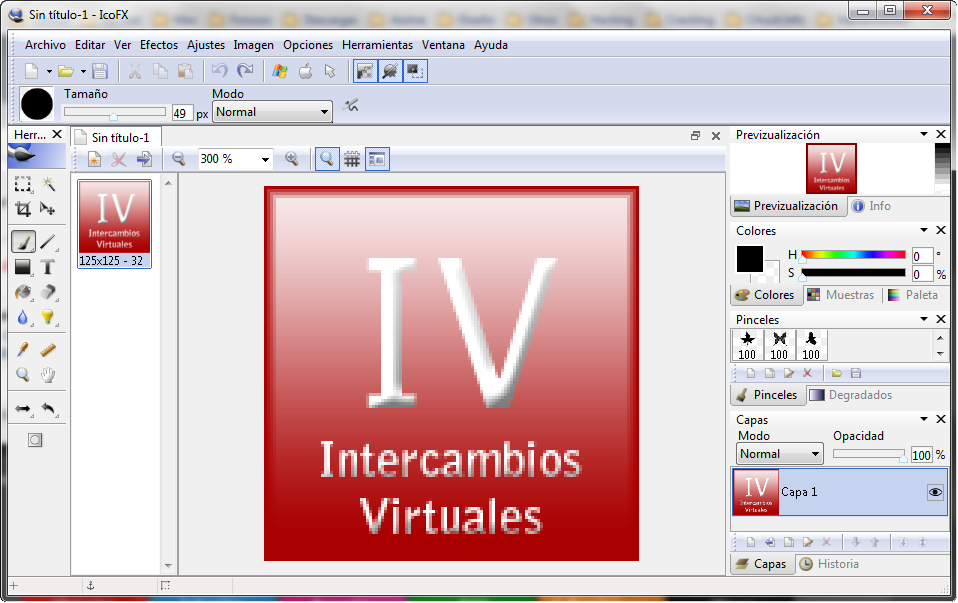Open layer blend Modo dropdown in Capas

(x=780, y=454)
